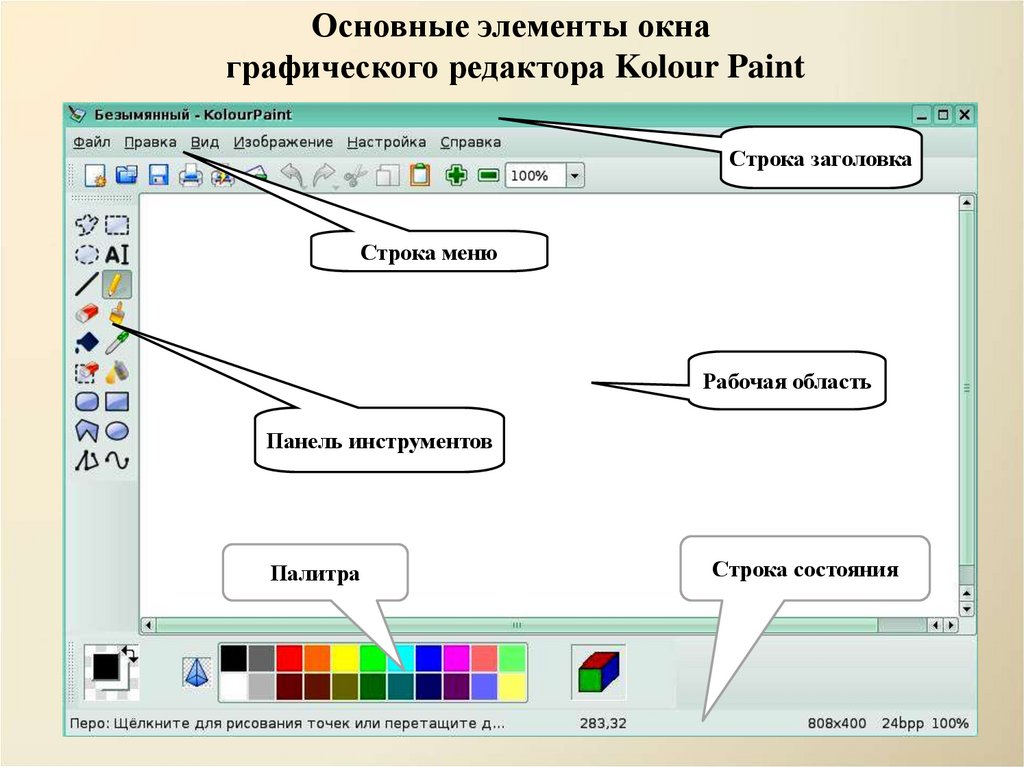Click the Print icon in the toolbar

pyautogui.click(x=191, y=175)
